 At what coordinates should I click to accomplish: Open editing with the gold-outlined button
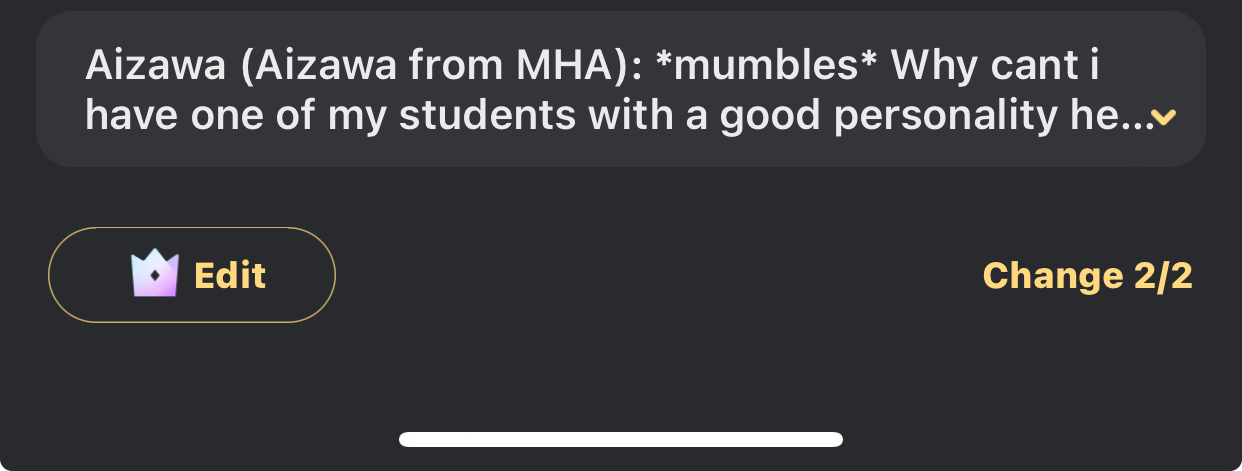click(192, 275)
